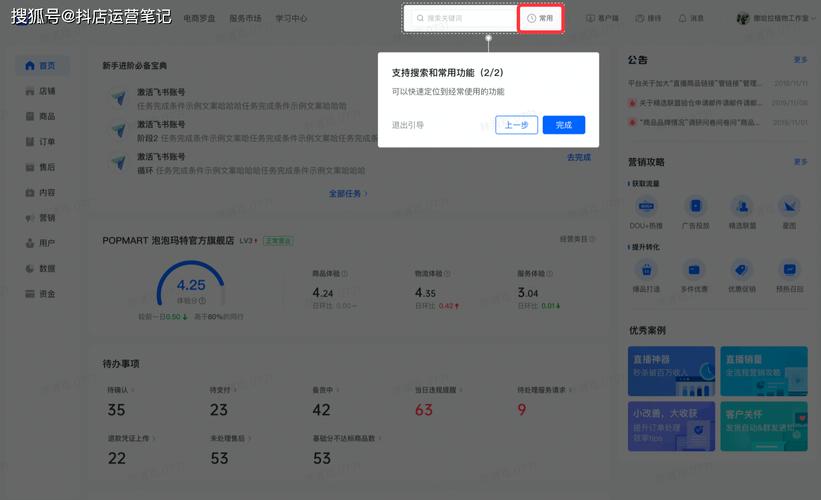The width and height of the screenshot is (821, 500).
Task: Open the 直播销量 case thumbnail
Action: (764, 371)
